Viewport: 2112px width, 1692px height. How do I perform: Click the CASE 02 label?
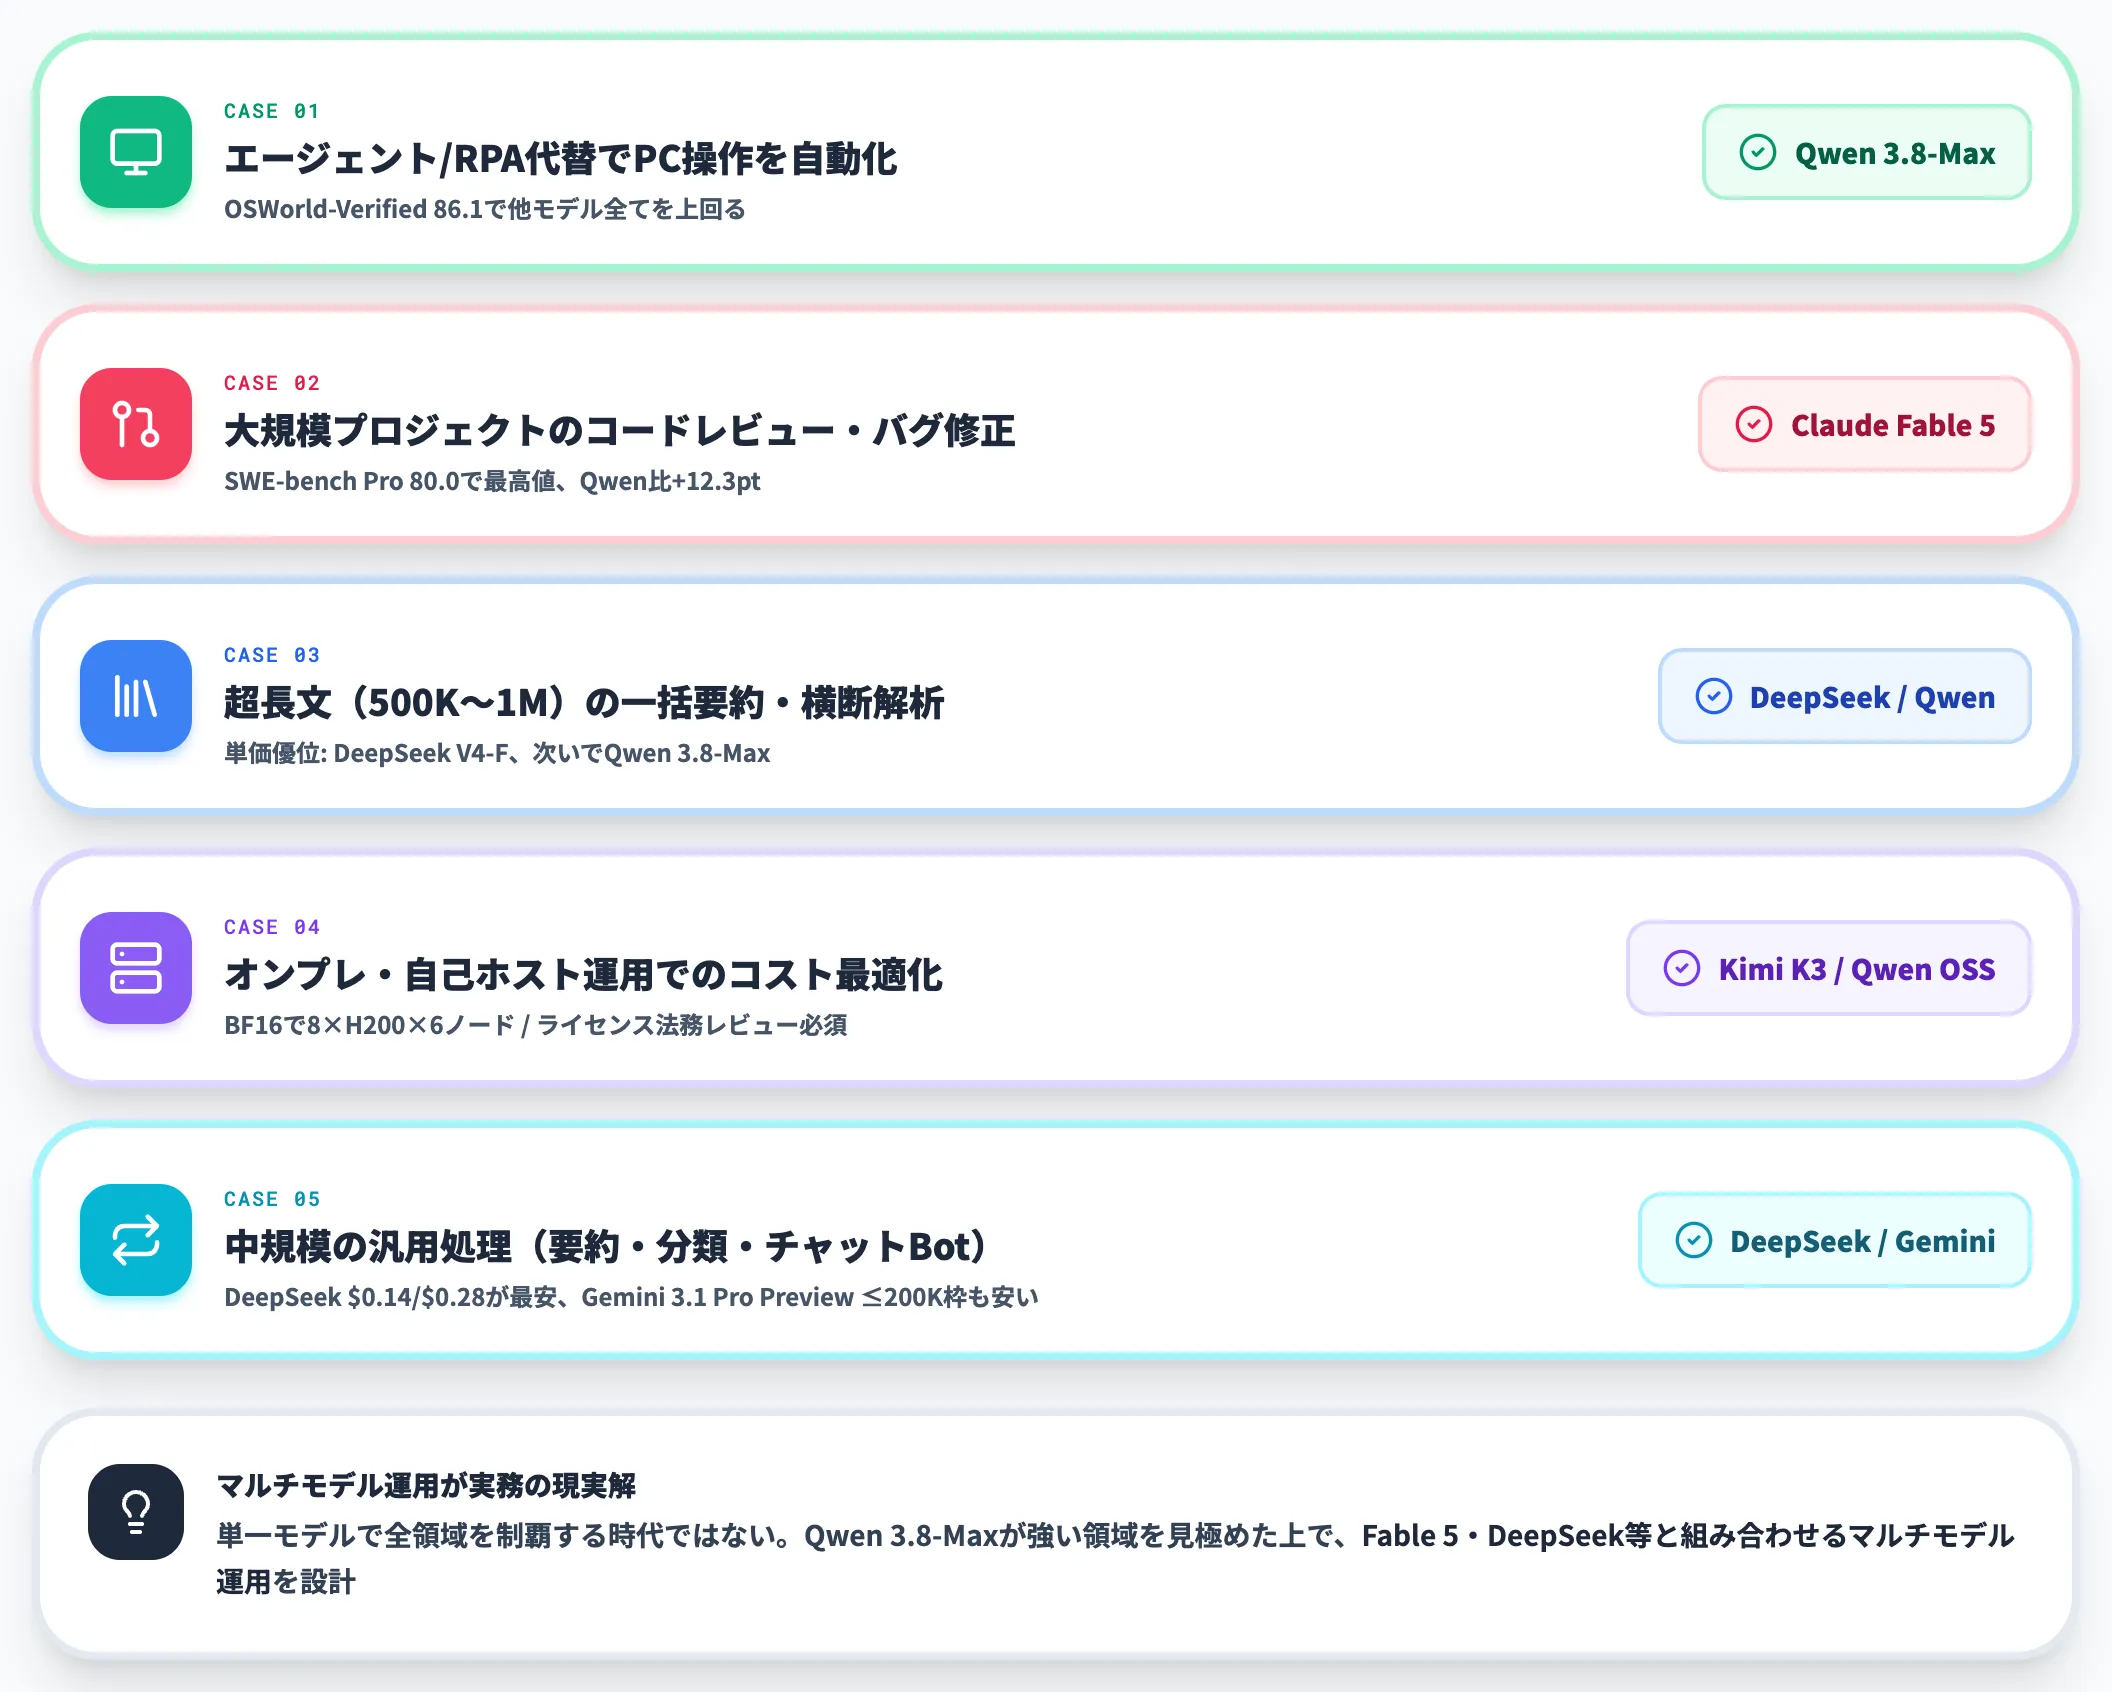click(x=271, y=383)
